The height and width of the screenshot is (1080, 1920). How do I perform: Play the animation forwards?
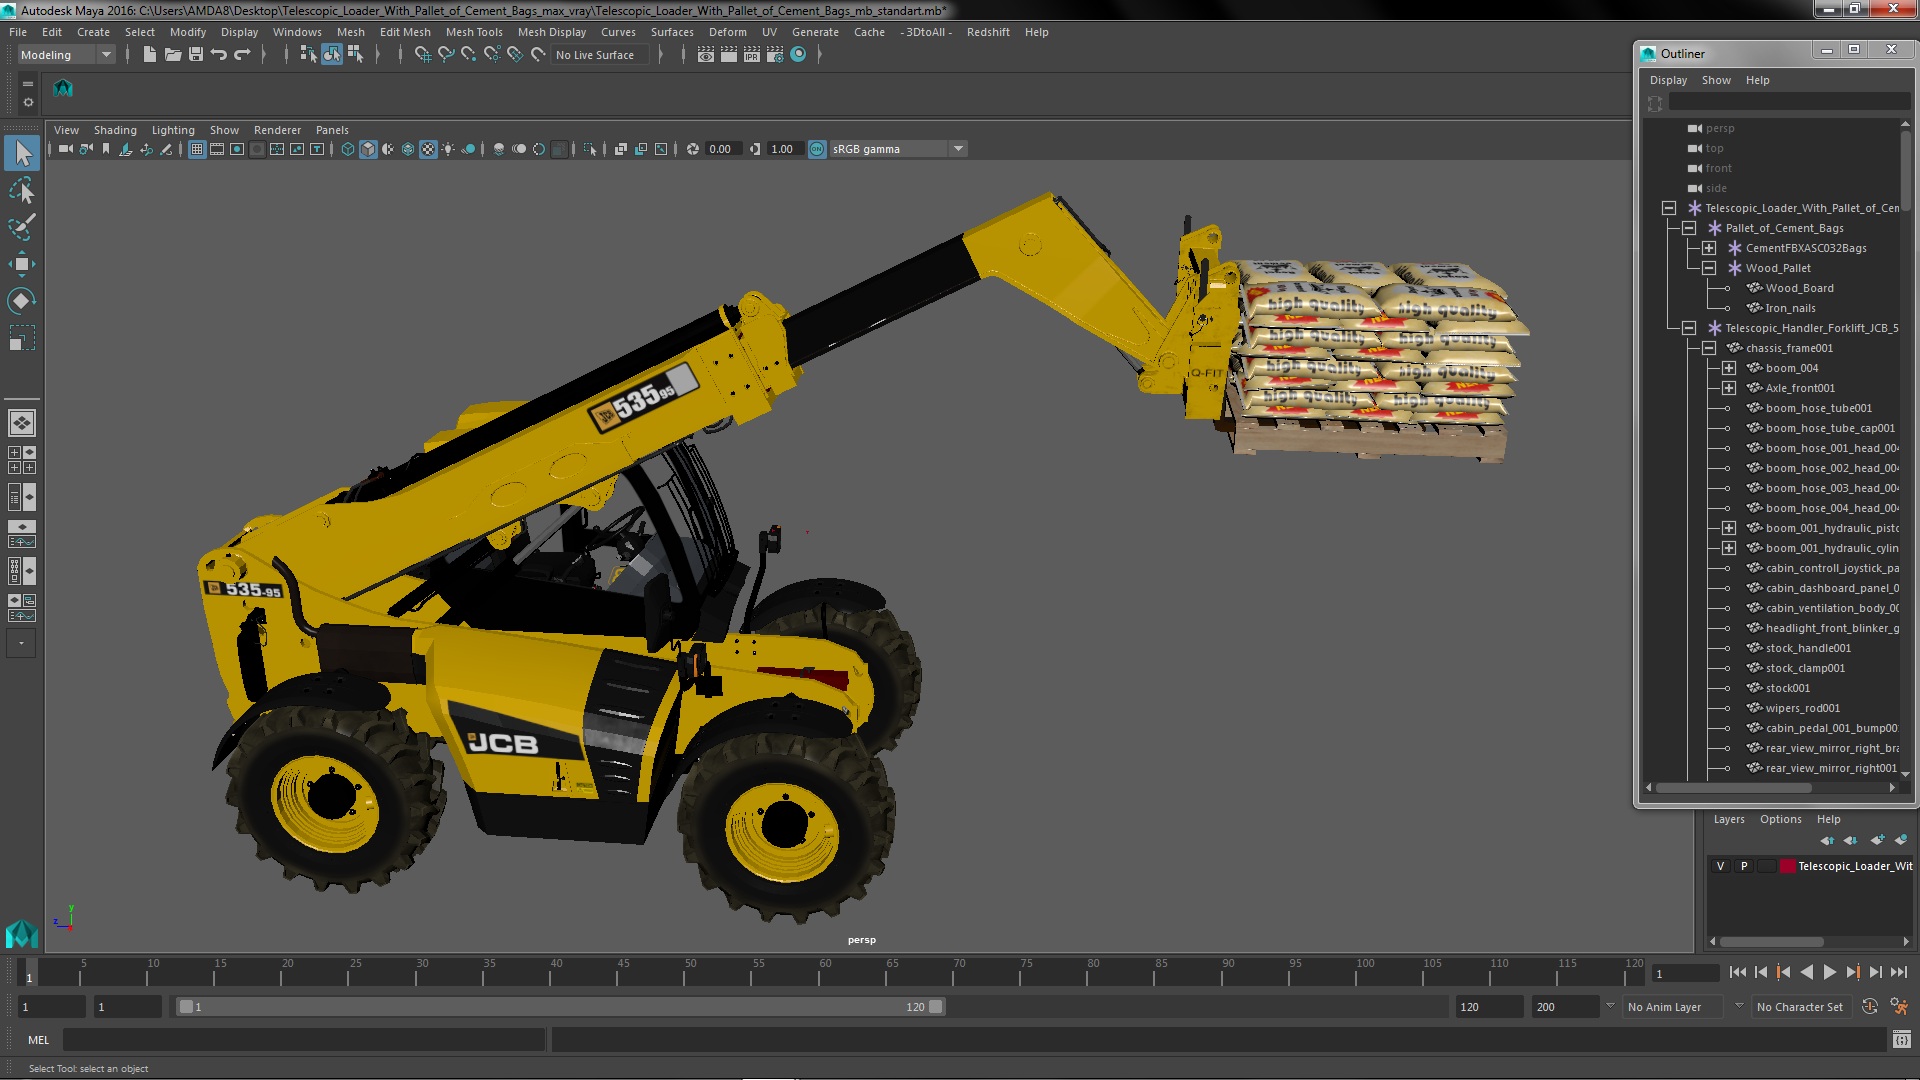(1829, 972)
